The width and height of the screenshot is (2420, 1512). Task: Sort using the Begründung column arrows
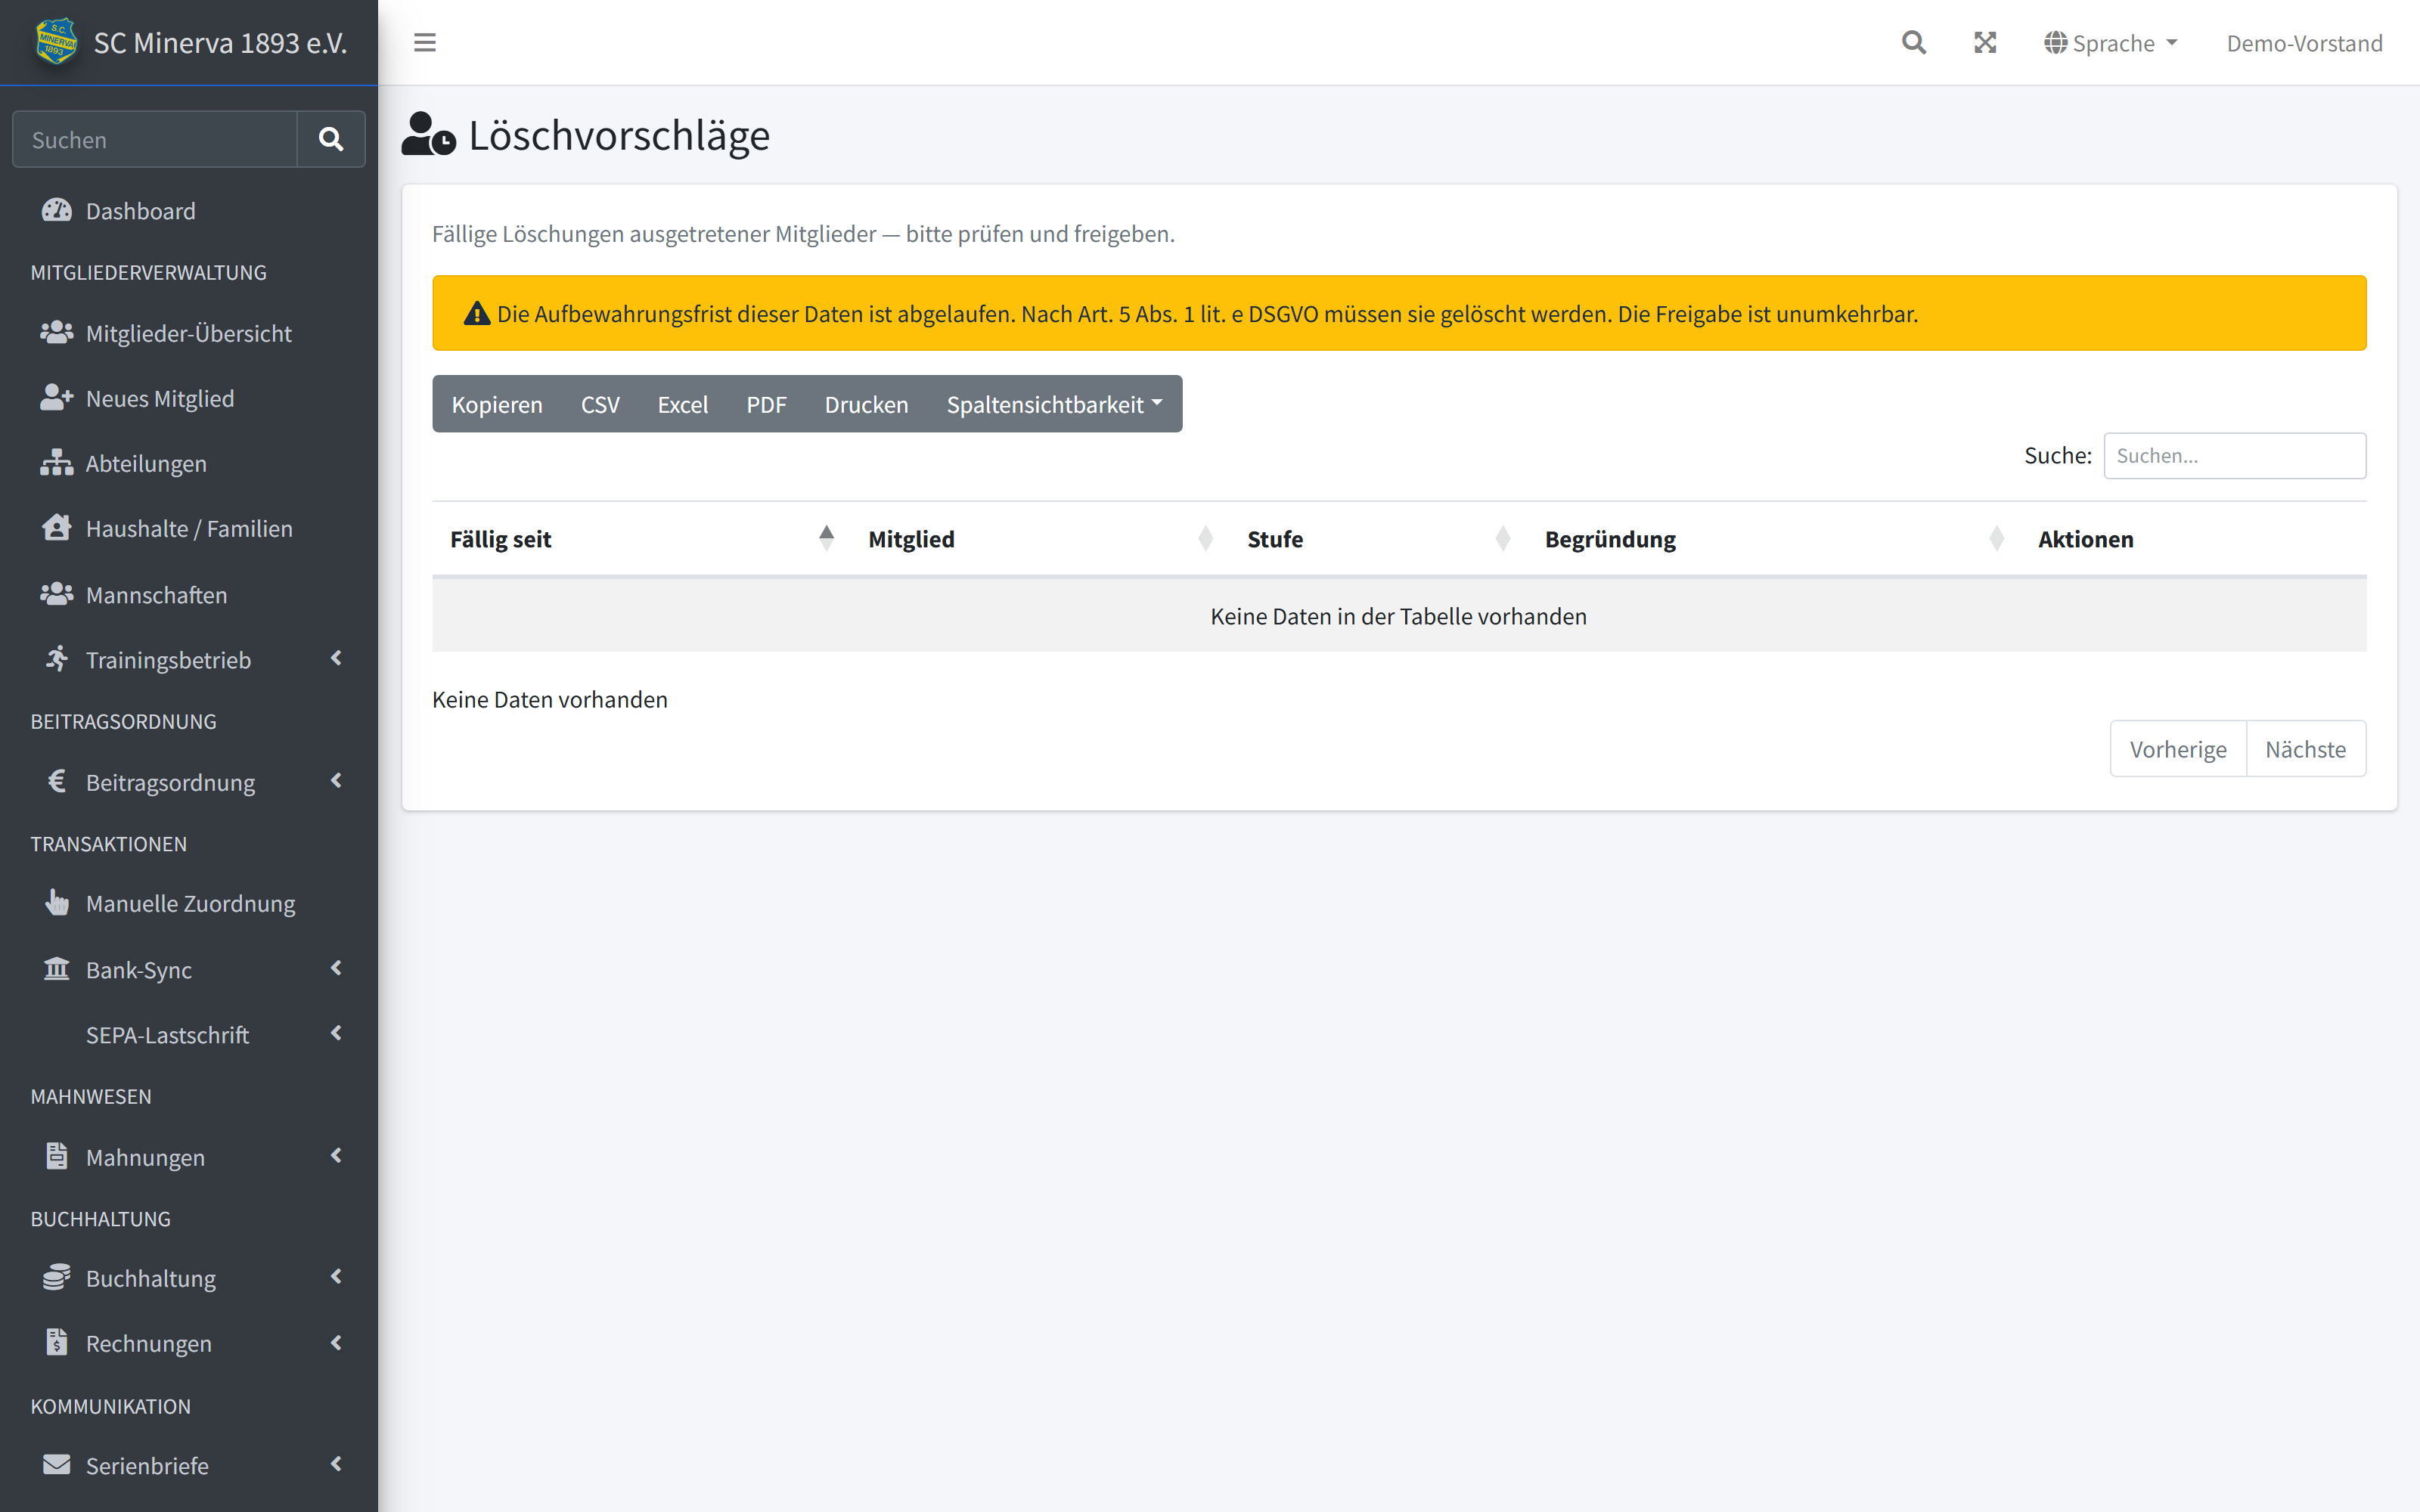tap(1996, 538)
